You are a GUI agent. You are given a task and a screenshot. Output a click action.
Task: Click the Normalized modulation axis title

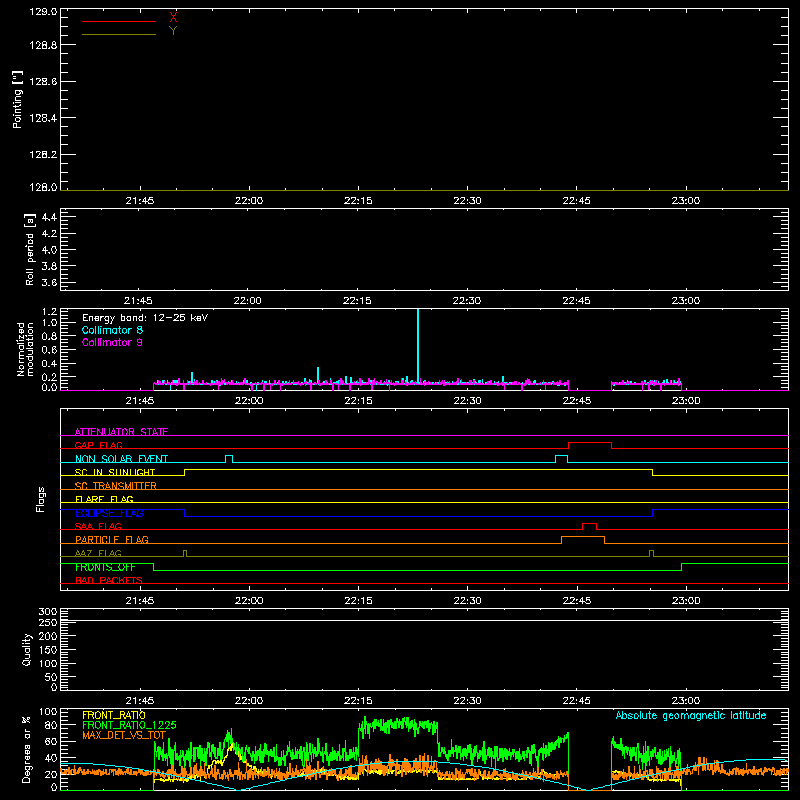click(25, 349)
